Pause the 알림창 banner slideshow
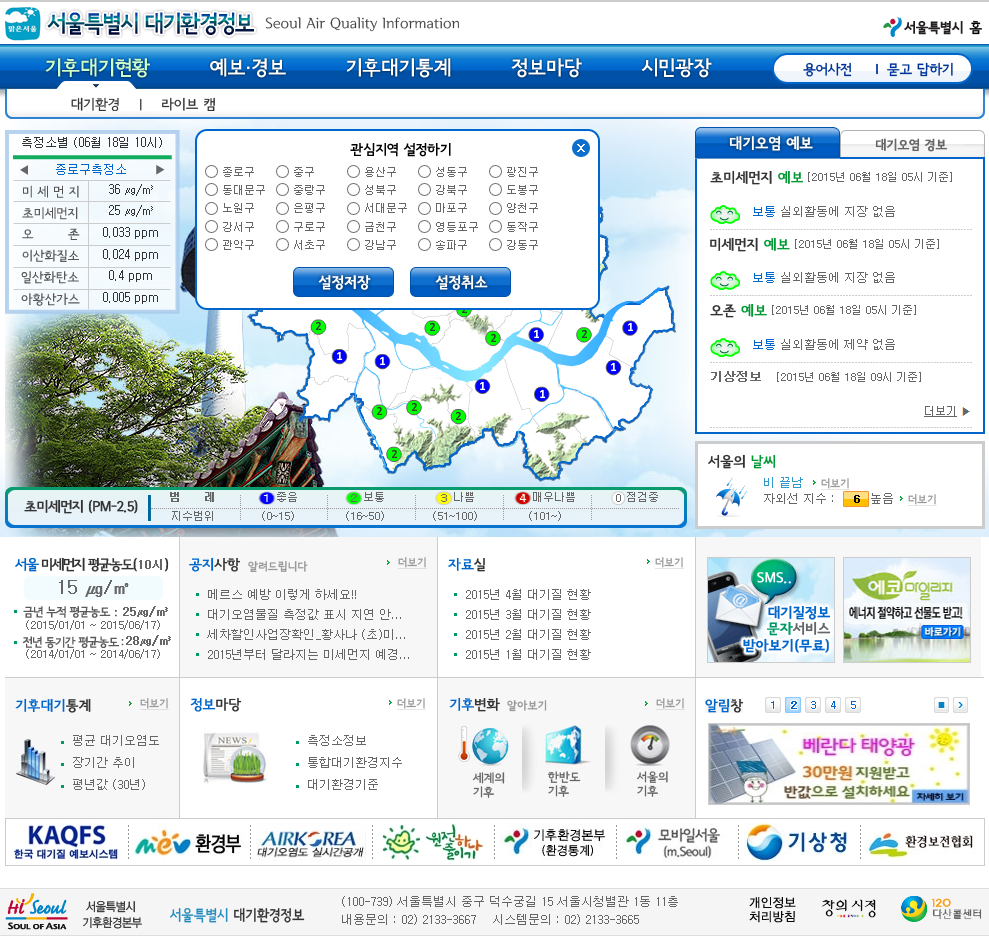 tap(941, 705)
